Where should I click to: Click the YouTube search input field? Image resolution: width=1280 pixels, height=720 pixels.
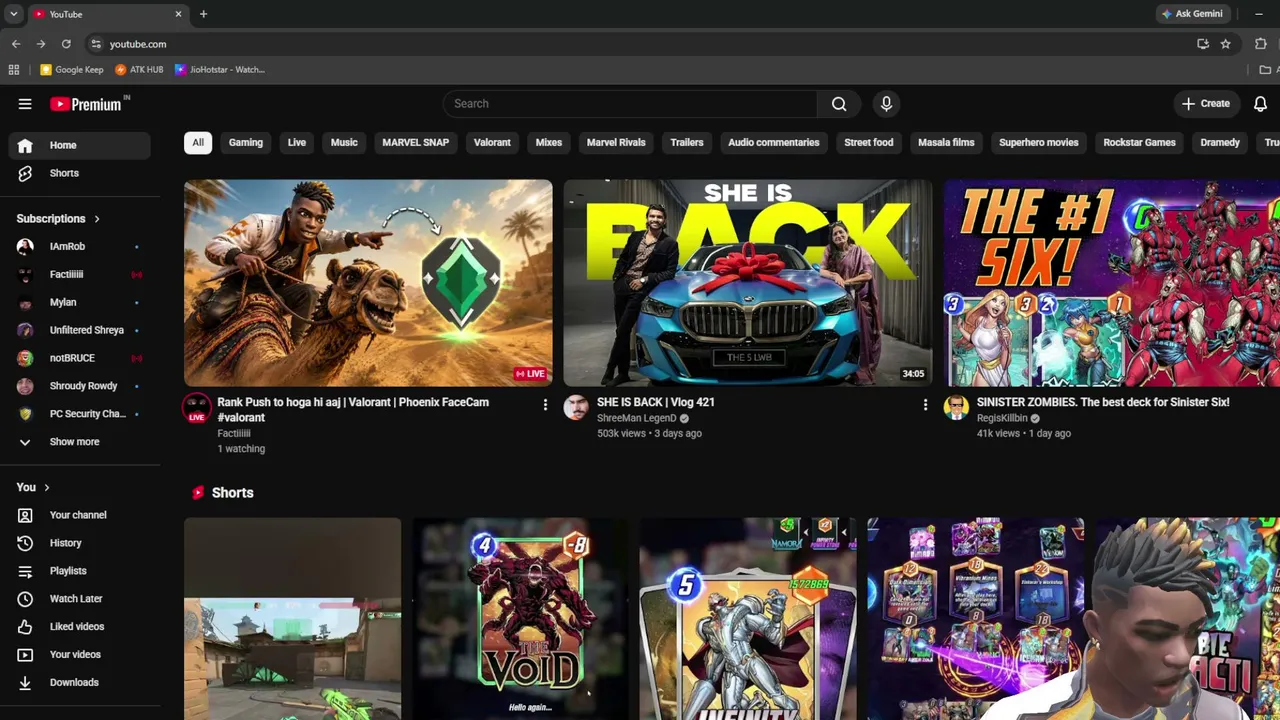coord(630,103)
